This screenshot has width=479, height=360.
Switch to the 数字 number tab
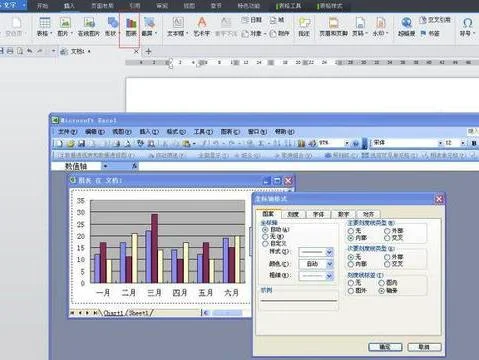pyautogui.click(x=343, y=214)
